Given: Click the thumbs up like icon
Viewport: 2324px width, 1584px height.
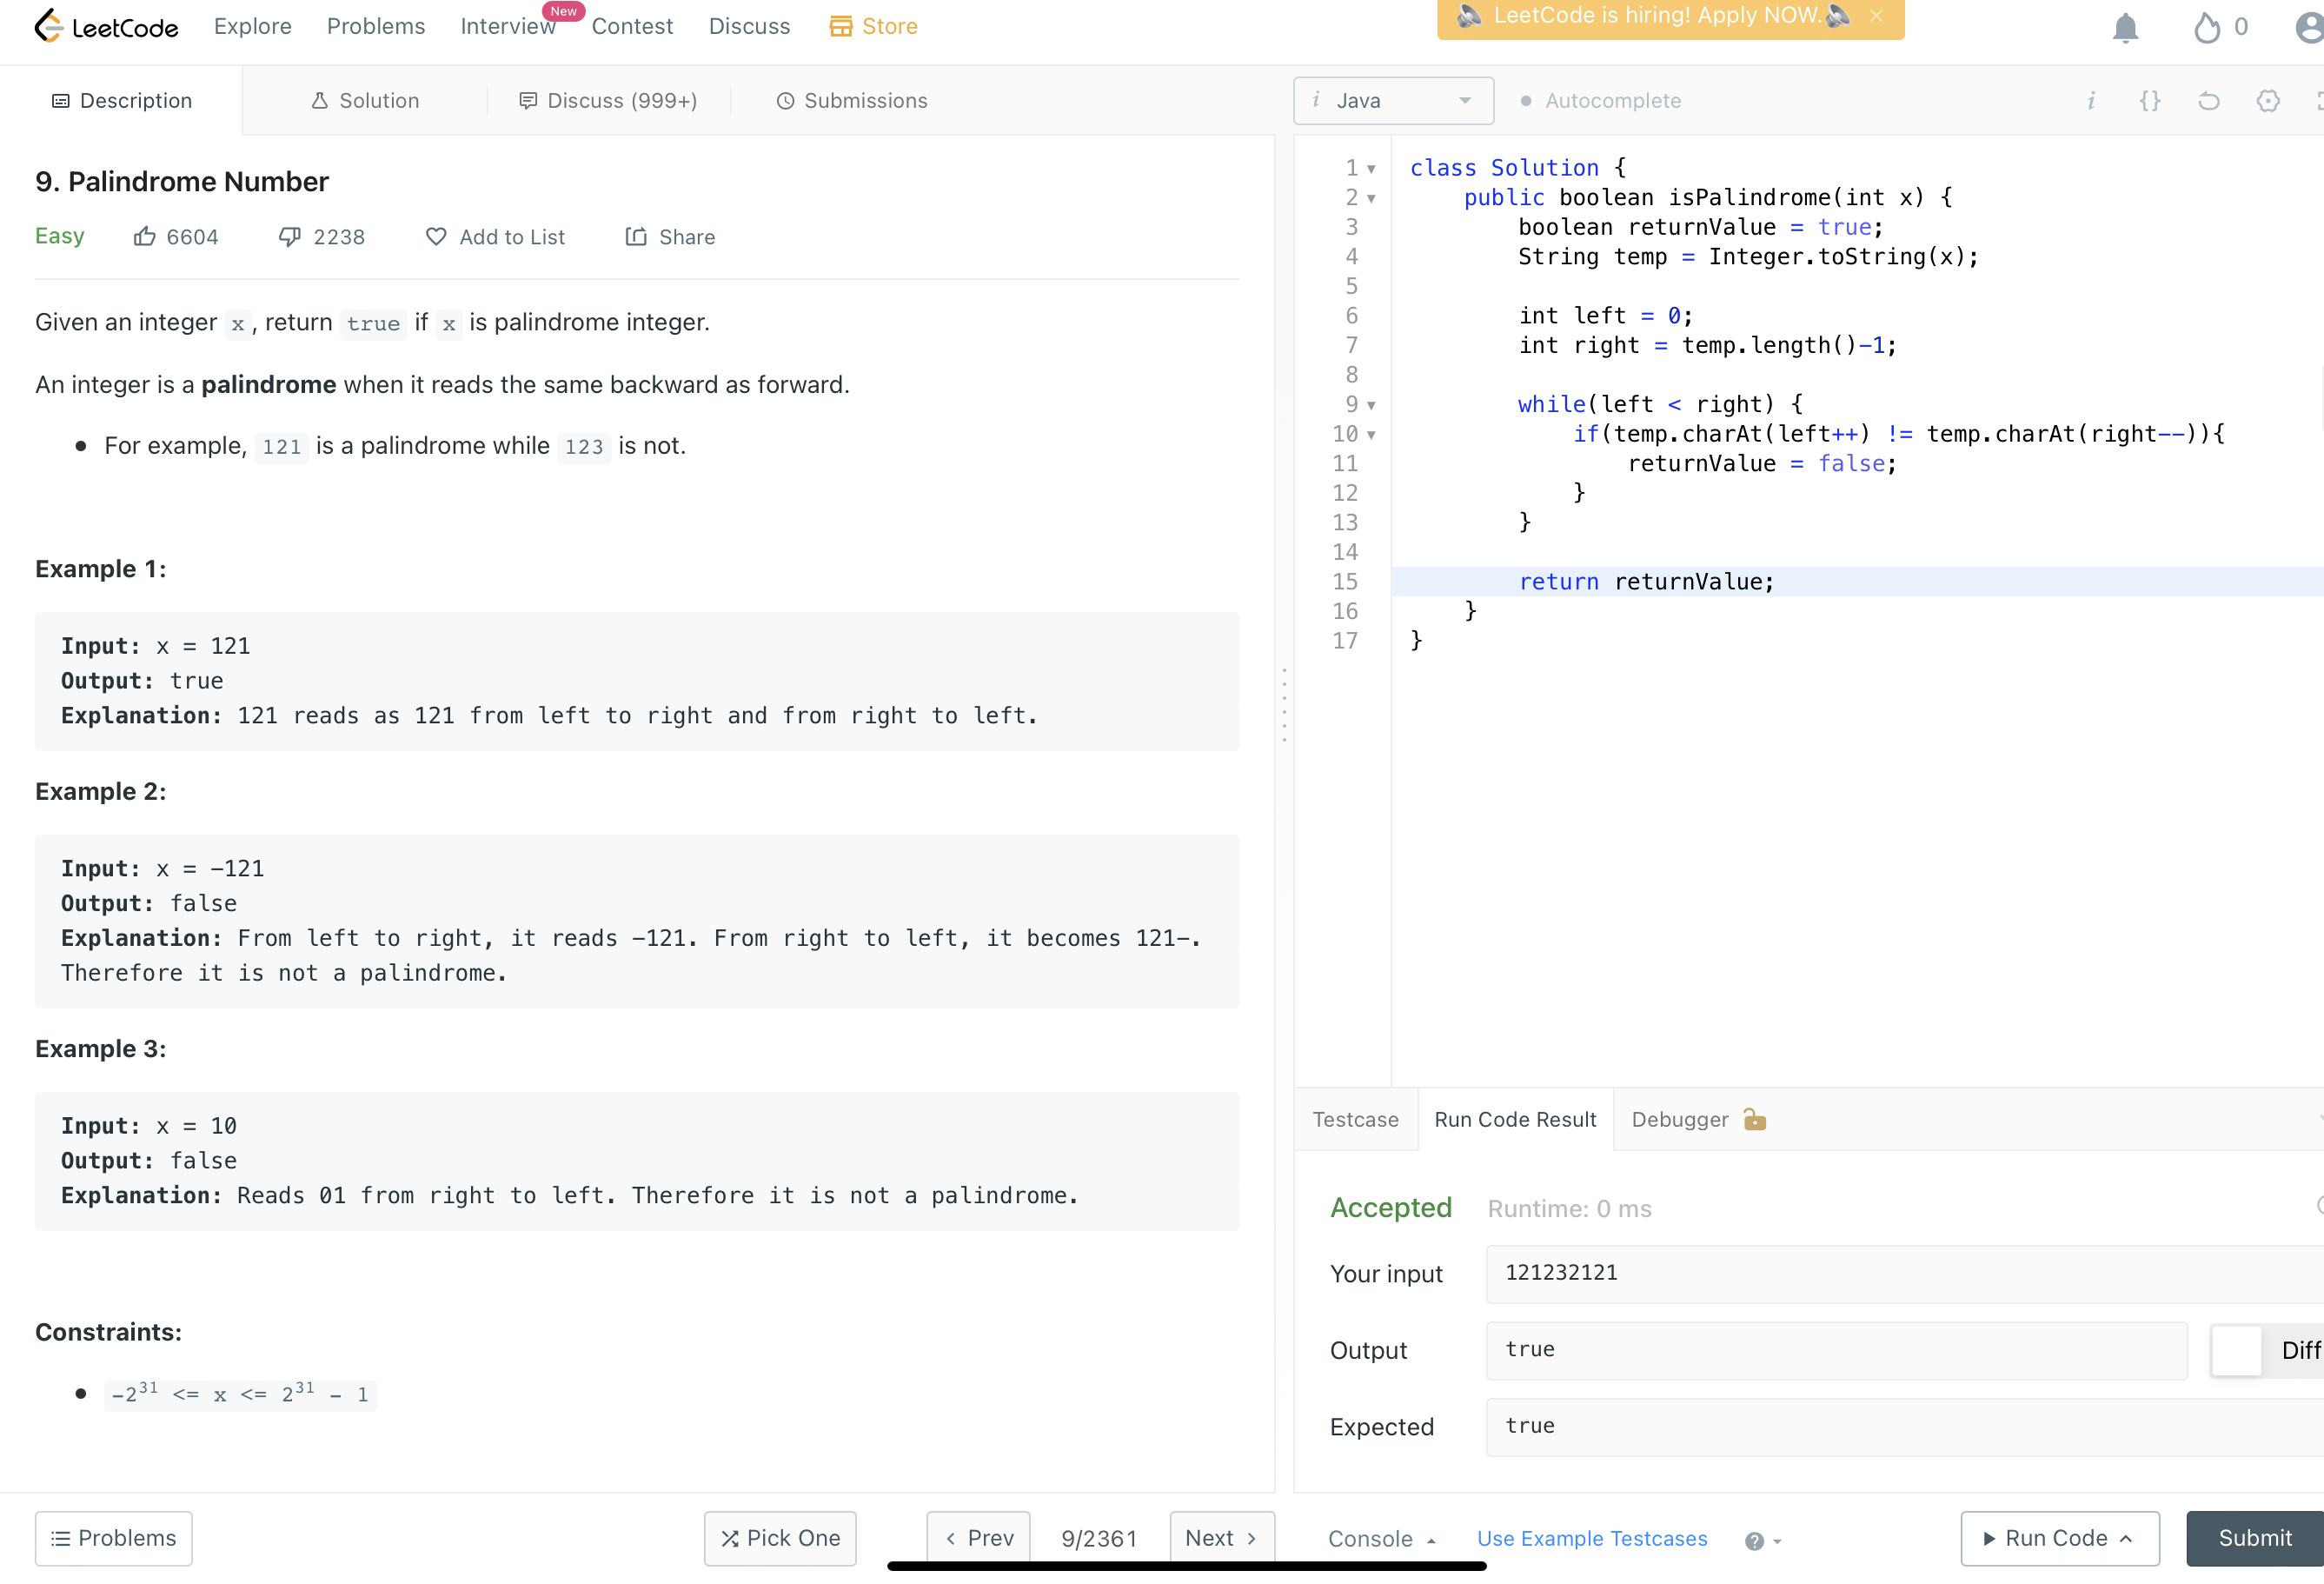Looking at the screenshot, I should pyautogui.click(x=145, y=237).
